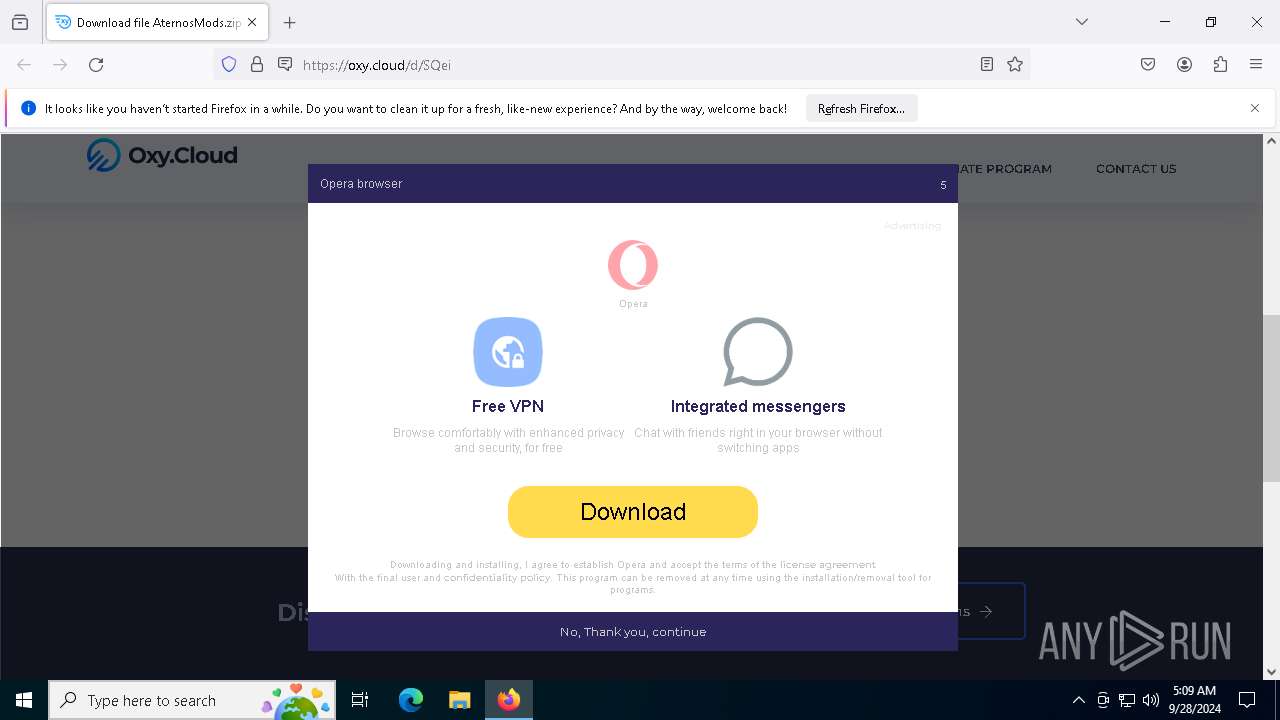Click the forward navigation arrow

coord(60,65)
